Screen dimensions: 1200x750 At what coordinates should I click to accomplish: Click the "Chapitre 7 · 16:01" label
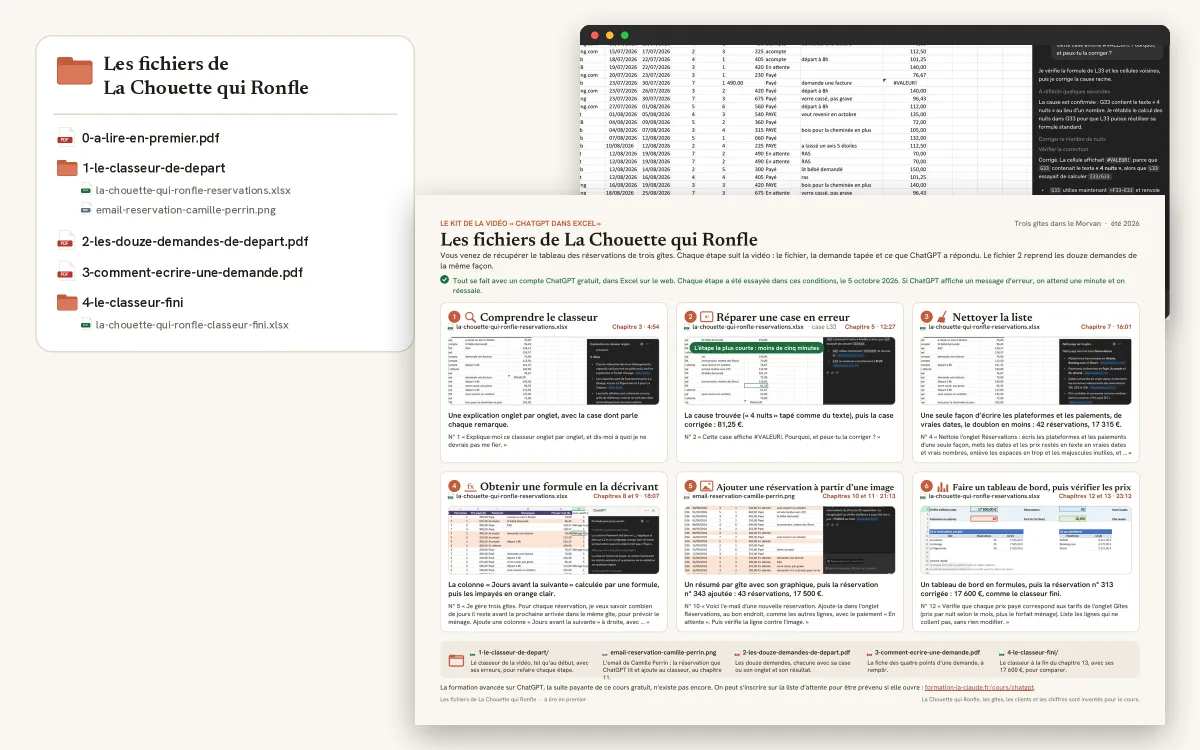click(x=1106, y=327)
